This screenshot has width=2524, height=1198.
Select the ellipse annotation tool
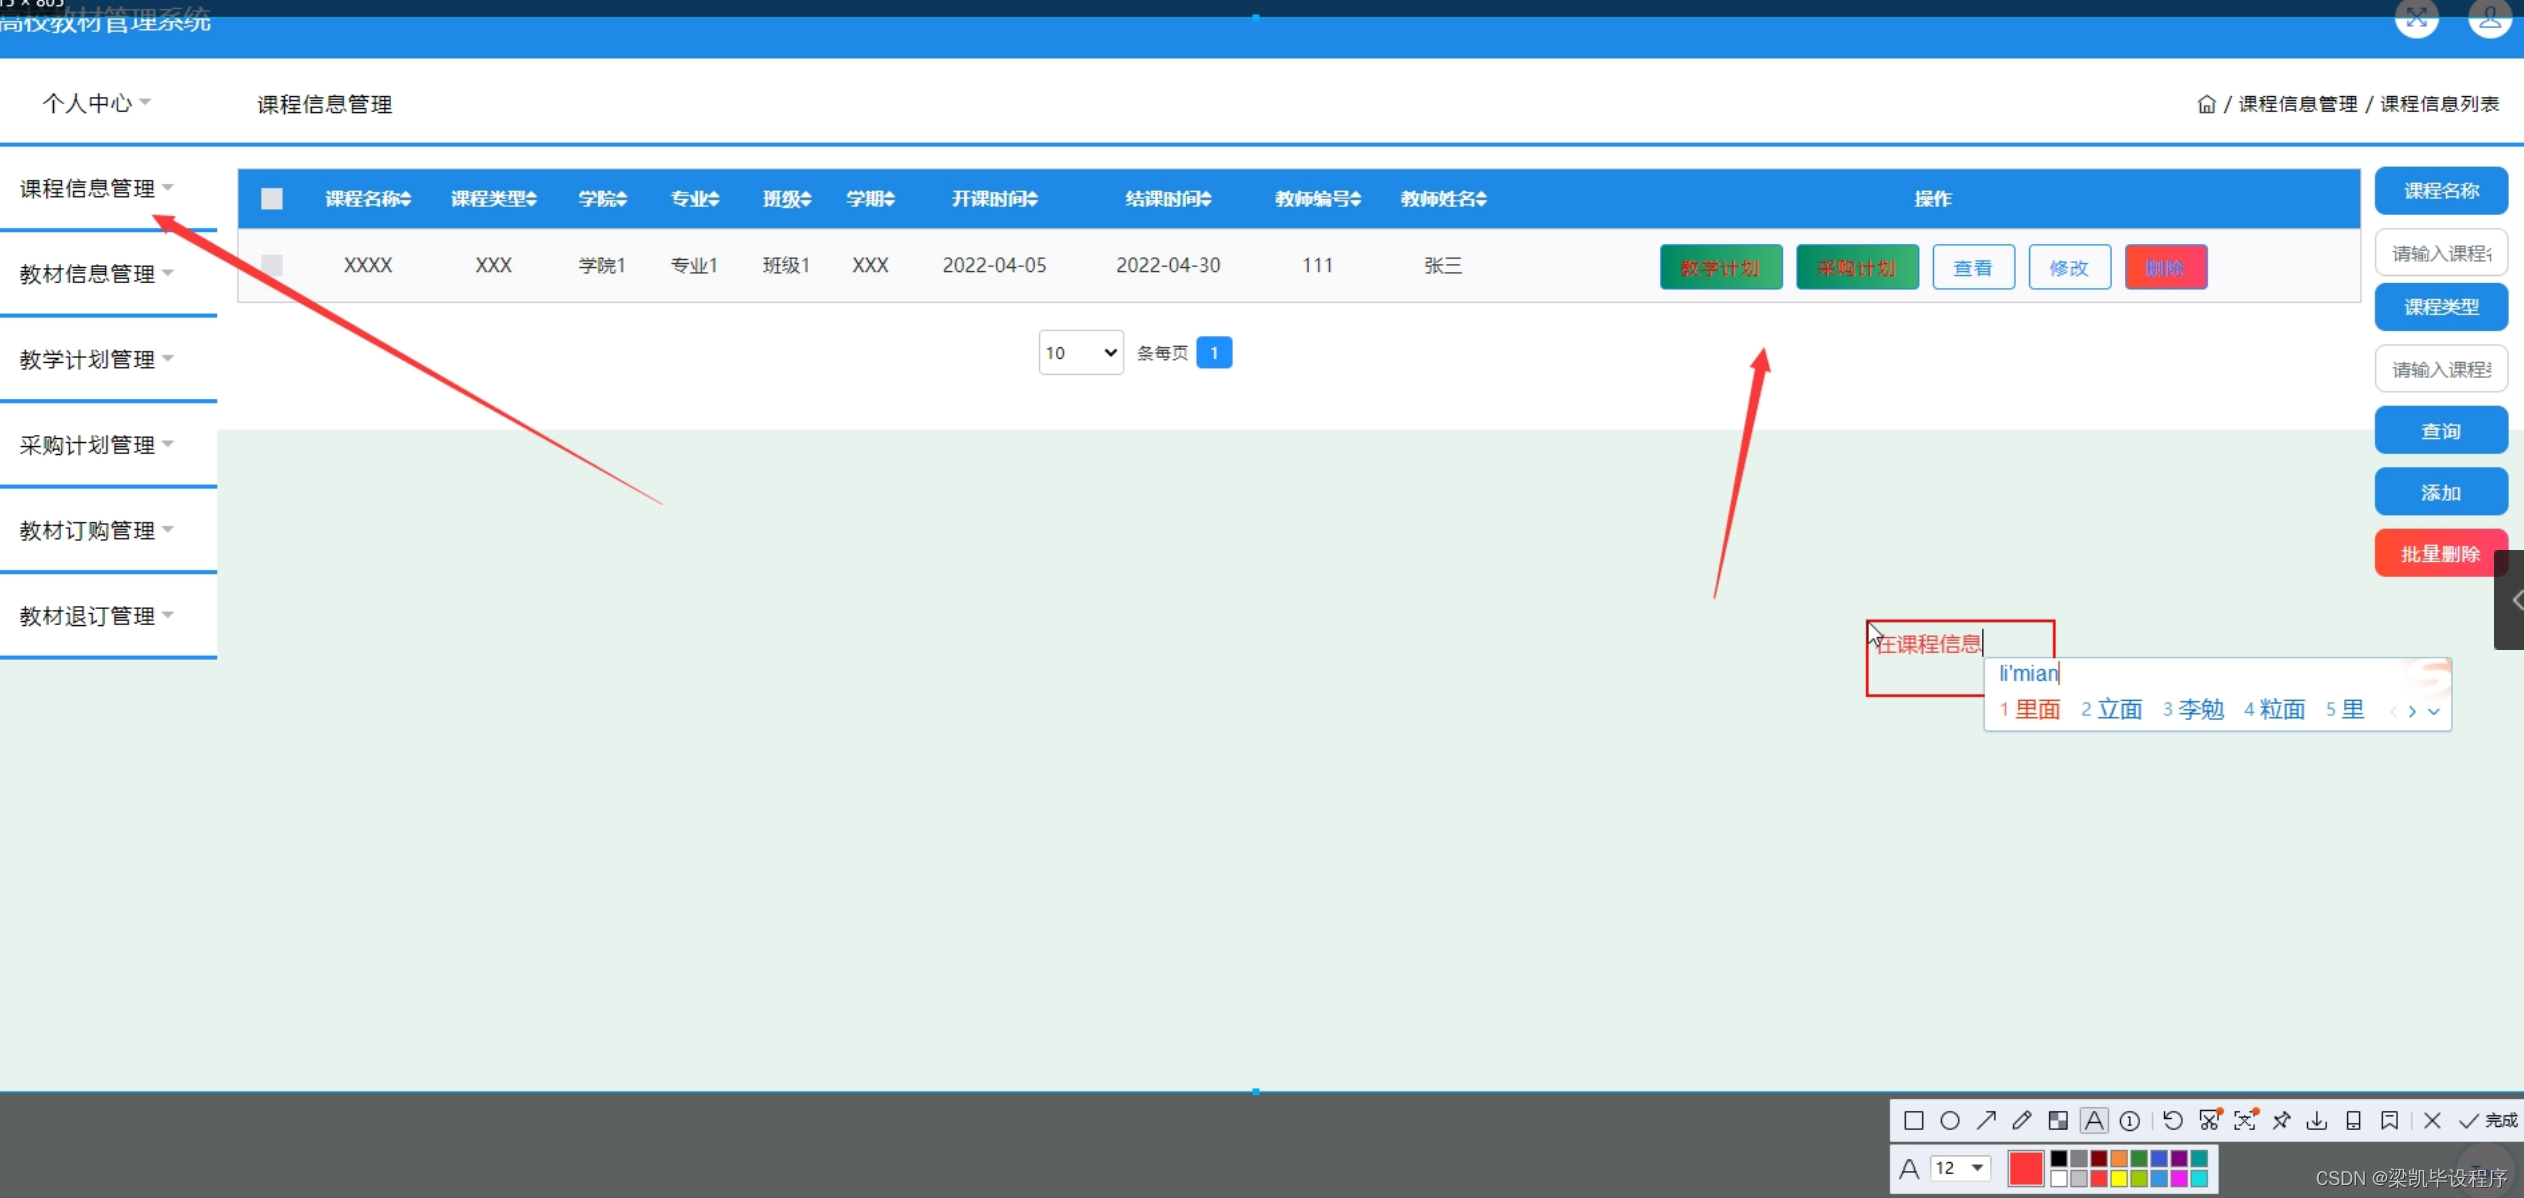(1949, 1120)
